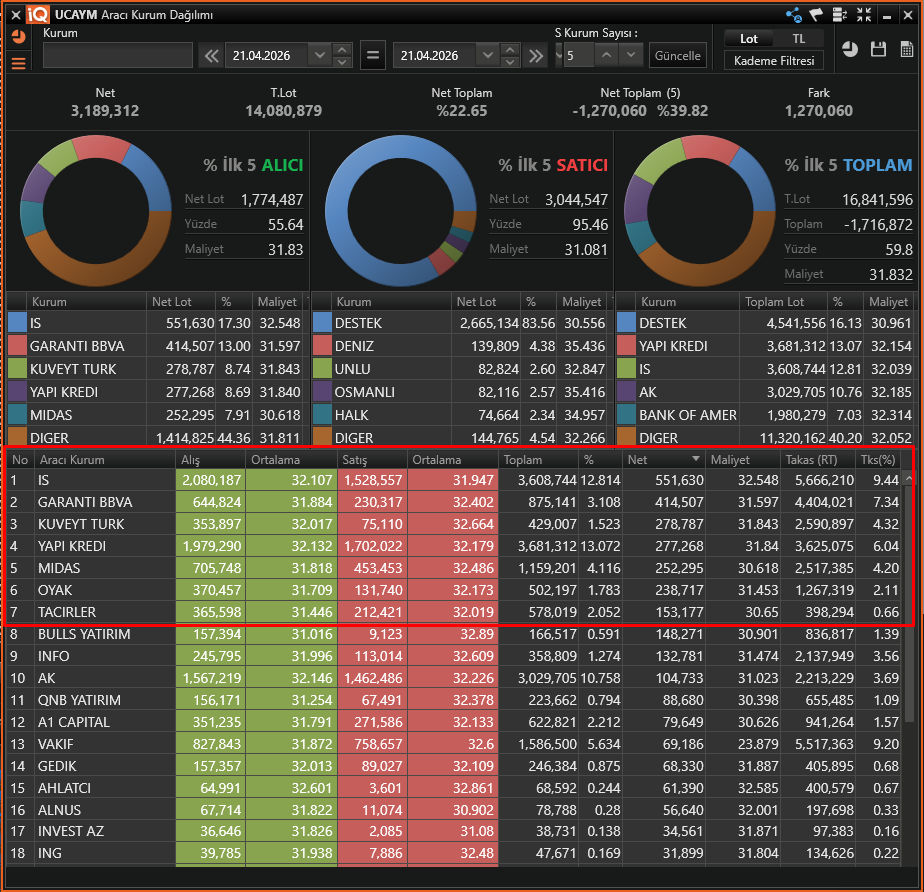Image resolution: width=924 pixels, height=892 pixels.
Task: Click the Güncelle button
Action: point(678,56)
